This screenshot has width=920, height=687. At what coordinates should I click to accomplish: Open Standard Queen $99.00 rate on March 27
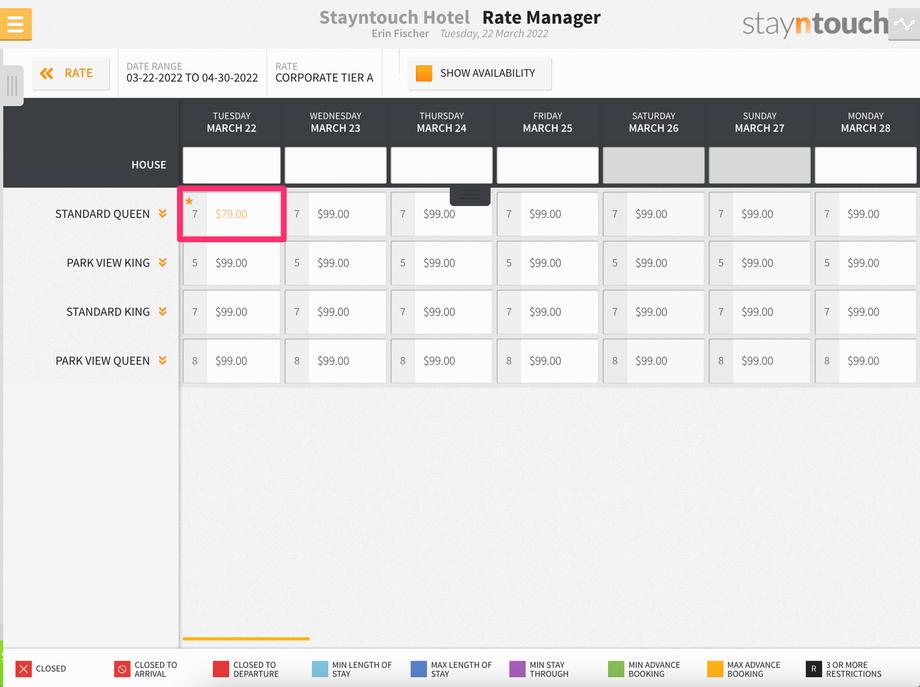[760, 214]
